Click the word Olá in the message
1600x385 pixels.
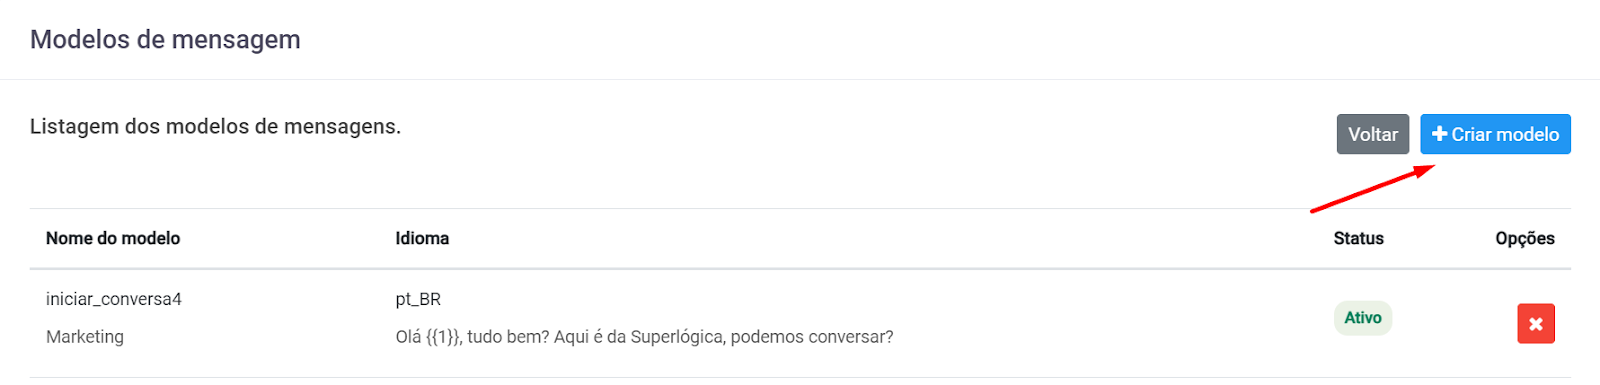(408, 337)
